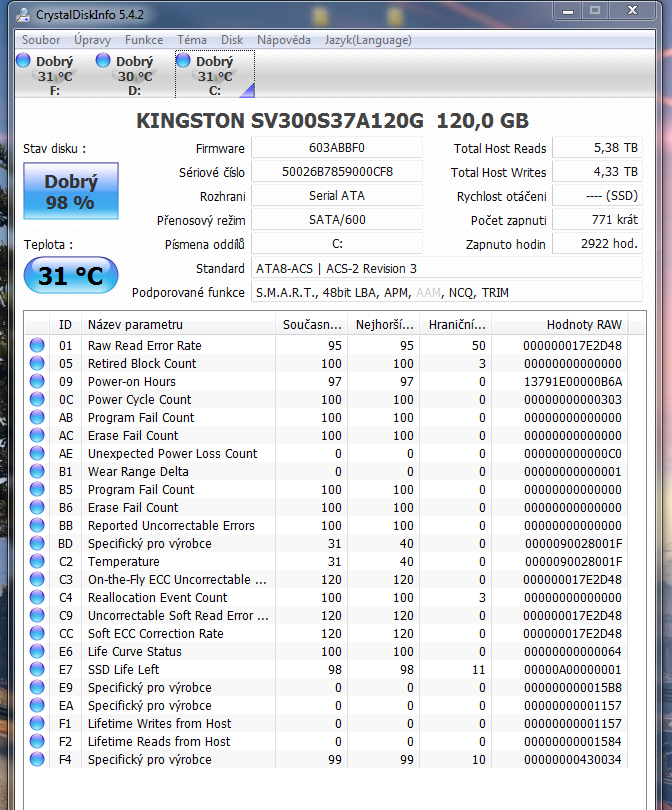Screen dimensions: 672x810
Task: Click status icon of Raw Read Error Rate
Action: tap(37, 345)
